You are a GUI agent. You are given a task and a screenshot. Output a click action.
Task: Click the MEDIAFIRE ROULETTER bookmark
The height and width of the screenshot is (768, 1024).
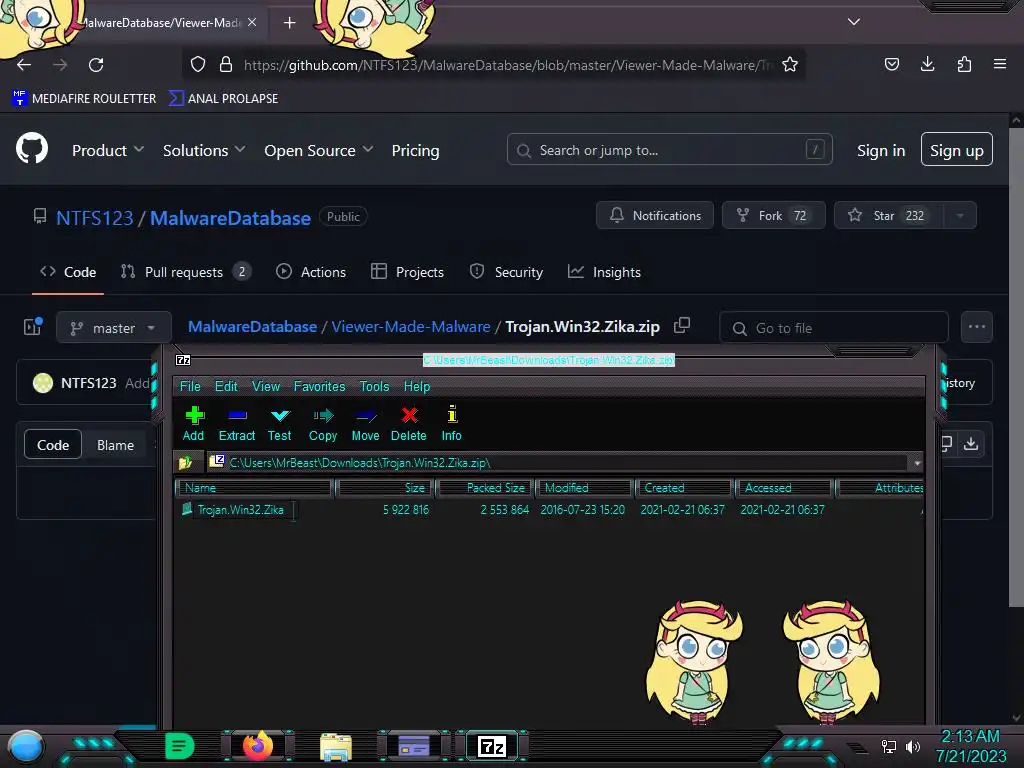[85, 98]
